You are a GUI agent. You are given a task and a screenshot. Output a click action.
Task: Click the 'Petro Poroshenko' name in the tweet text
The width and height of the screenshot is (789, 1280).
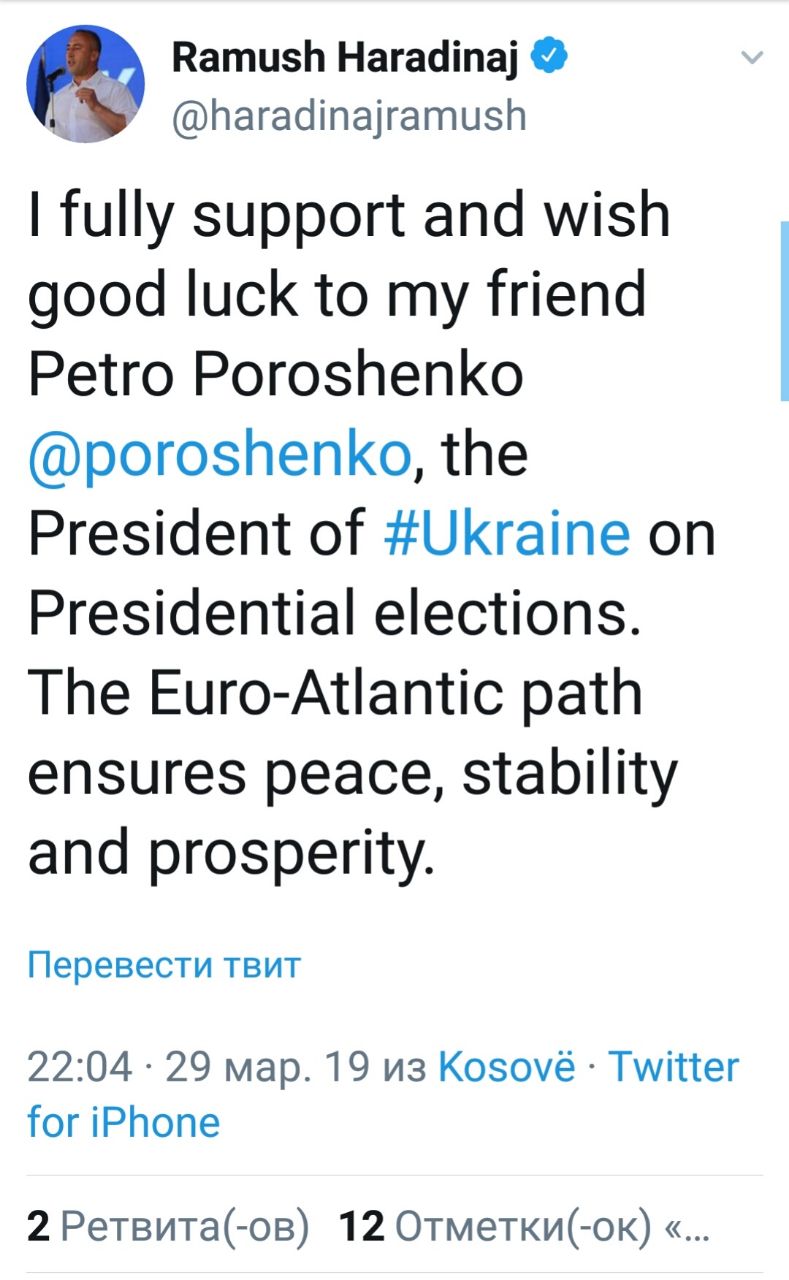coord(275,375)
